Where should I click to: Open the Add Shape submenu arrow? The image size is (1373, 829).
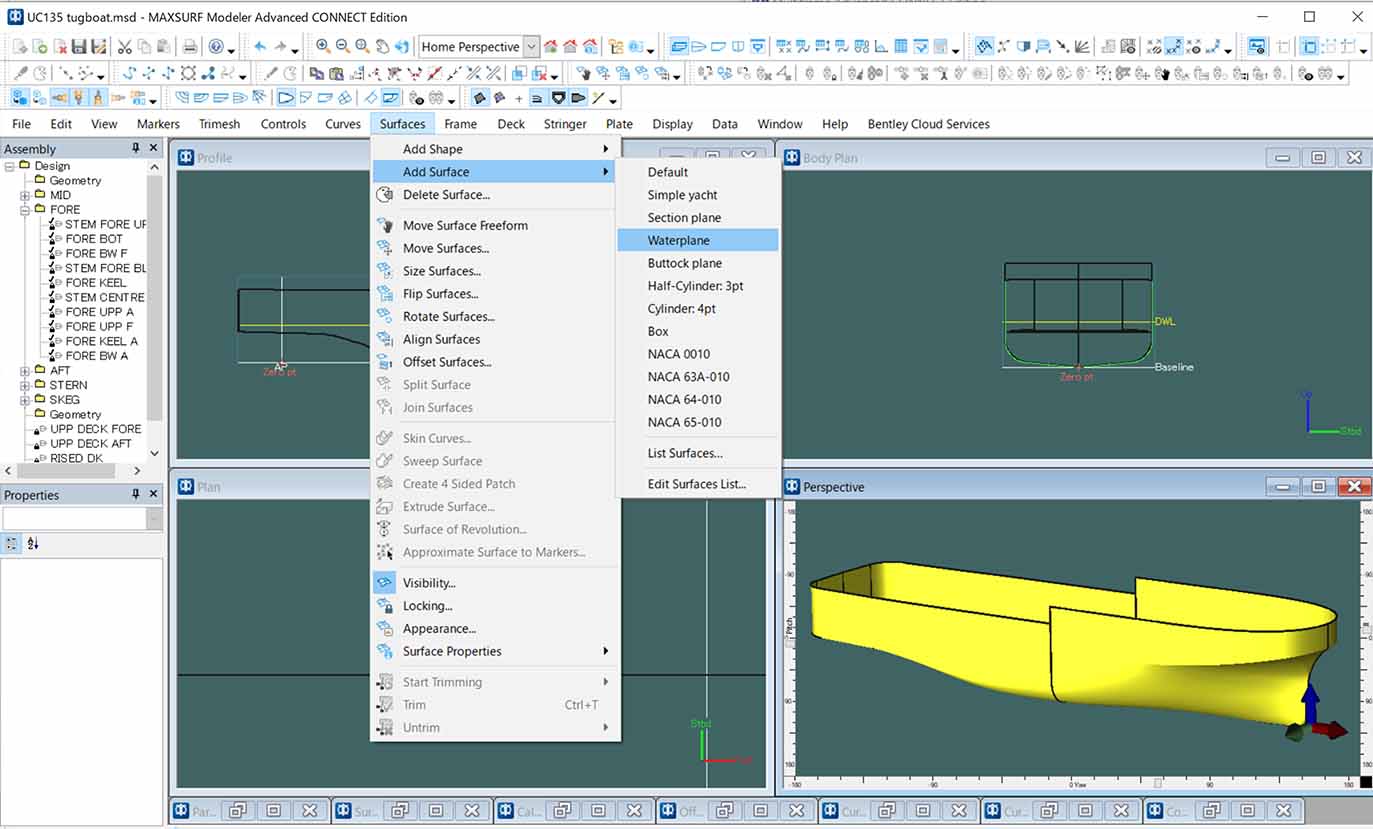pyautogui.click(x=605, y=149)
